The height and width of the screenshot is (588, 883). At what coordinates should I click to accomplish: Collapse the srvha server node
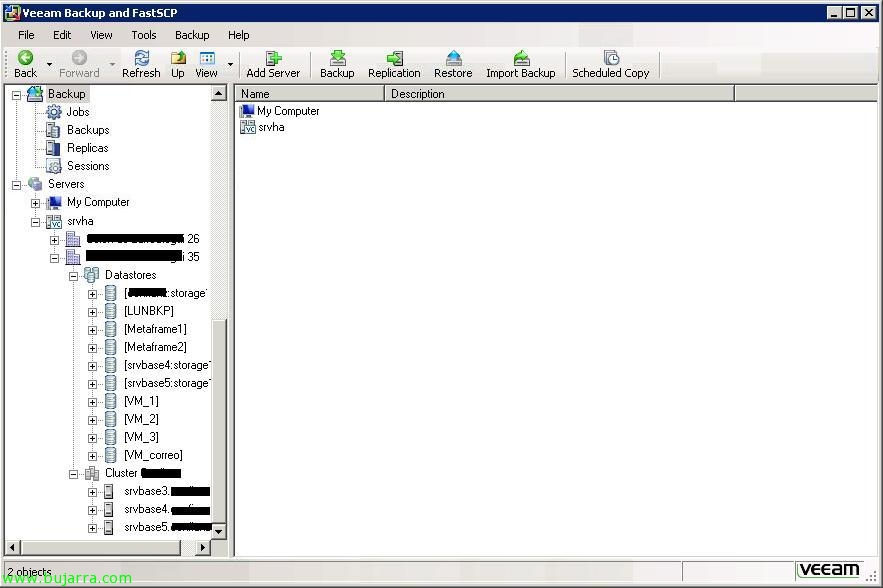click(35, 222)
